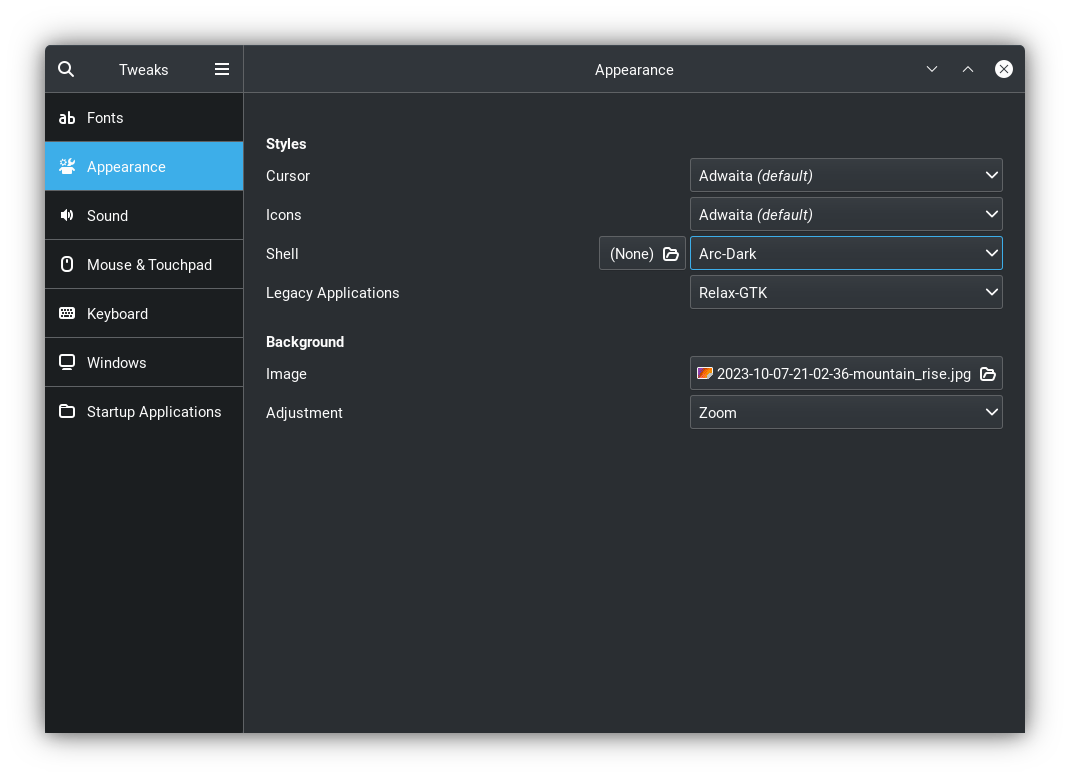Select Sound in the sidebar
The width and height of the screenshot is (1070, 778).
[x=144, y=216]
